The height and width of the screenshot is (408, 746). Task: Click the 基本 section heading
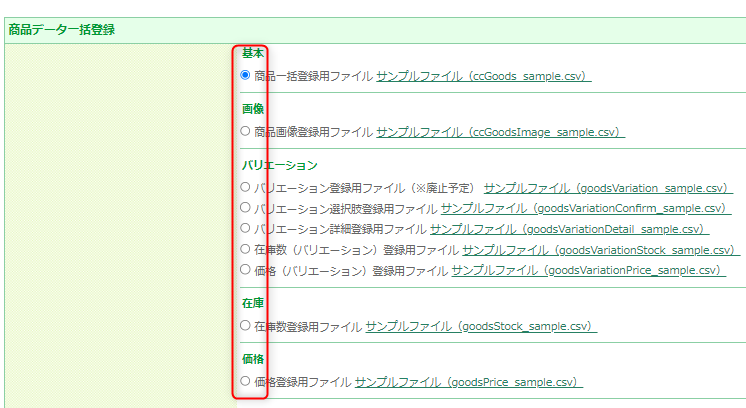coord(253,53)
